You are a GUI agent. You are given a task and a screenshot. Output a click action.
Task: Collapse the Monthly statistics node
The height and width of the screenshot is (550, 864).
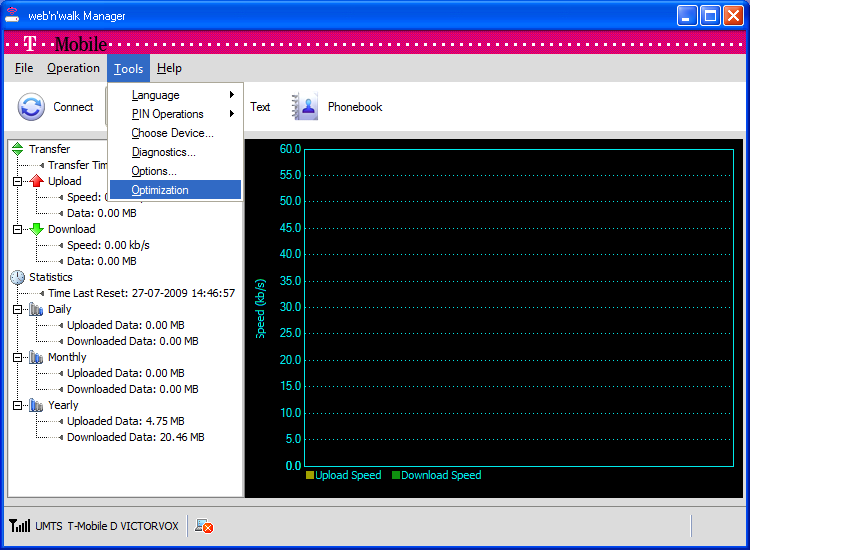tap(18, 358)
